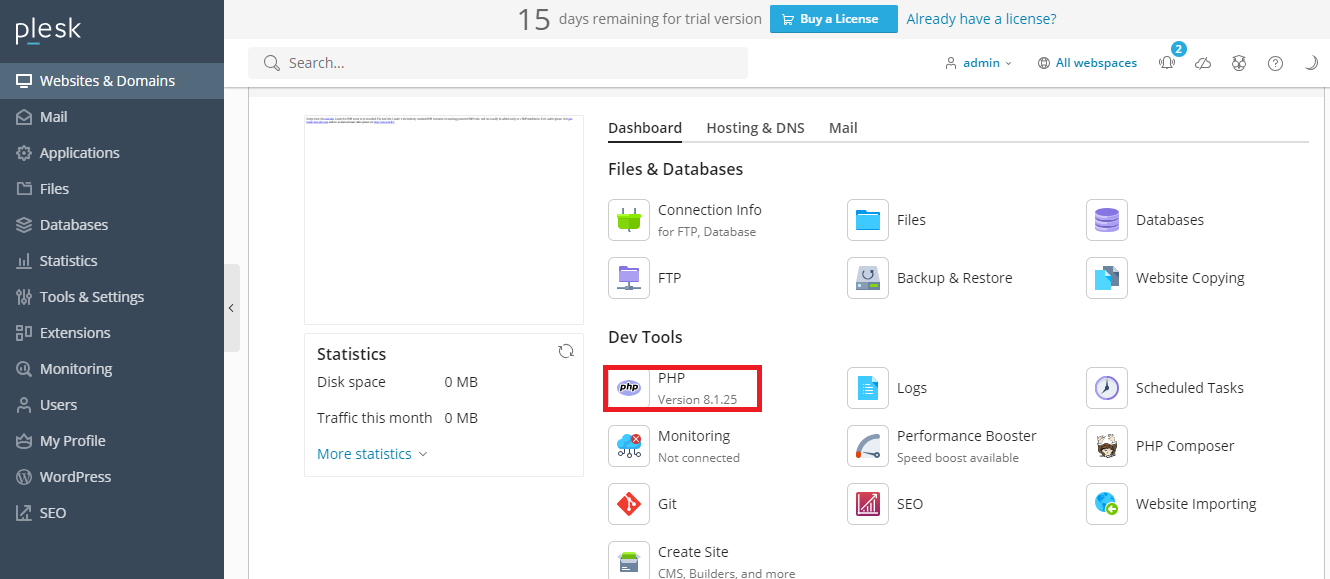This screenshot has width=1330, height=579.
Task: Open the PHP Composer icon
Action: click(1107, 446)
